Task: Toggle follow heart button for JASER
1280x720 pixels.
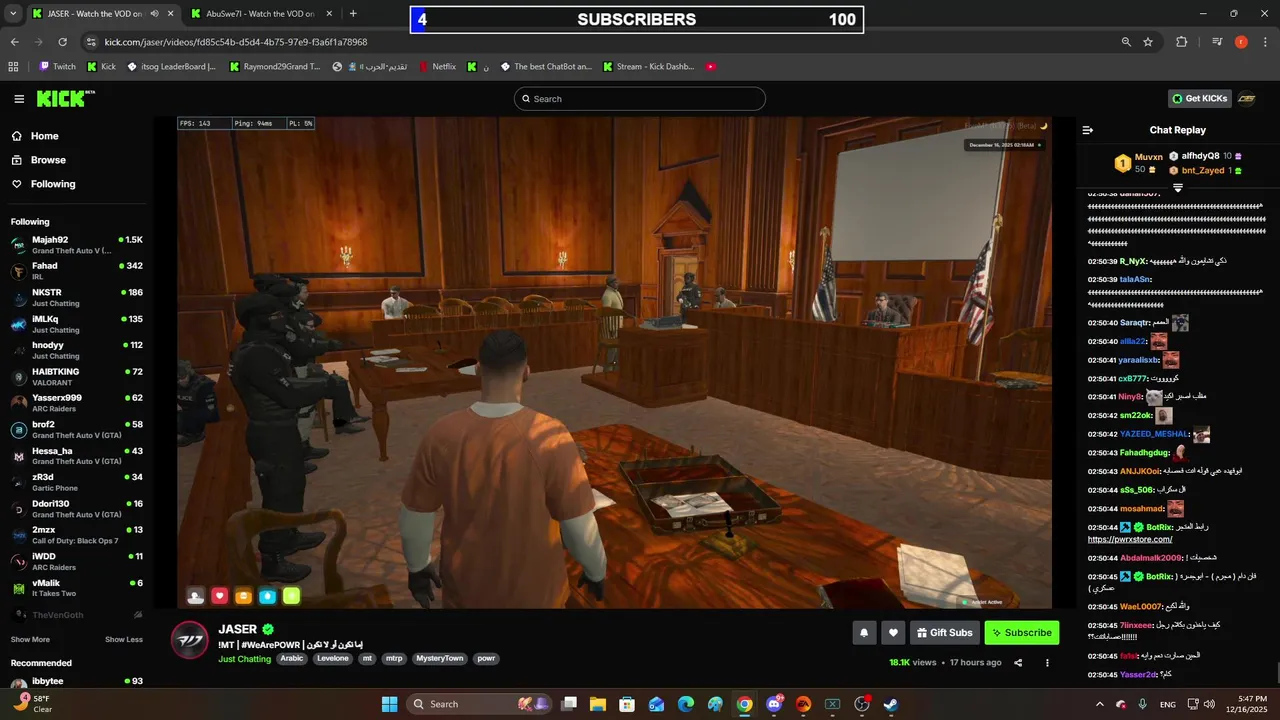Action: click(x=894, y=632)
